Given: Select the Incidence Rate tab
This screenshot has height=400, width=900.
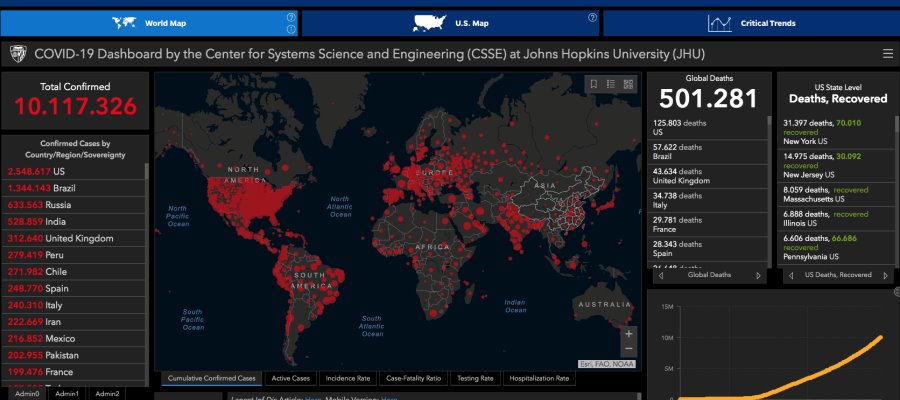Looking at the screenshot, I should [349, 379].
